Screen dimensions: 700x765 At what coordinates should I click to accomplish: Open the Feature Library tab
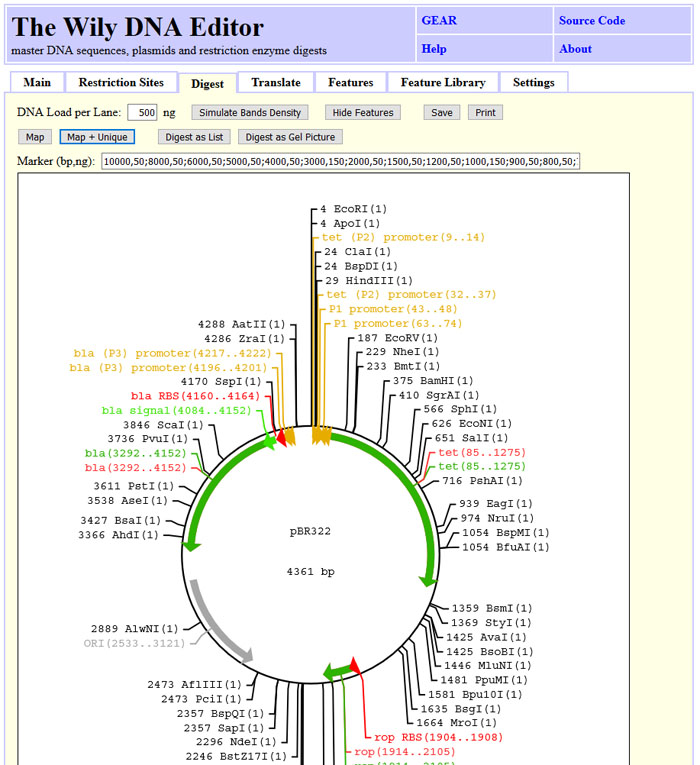(x=443, y=82)
